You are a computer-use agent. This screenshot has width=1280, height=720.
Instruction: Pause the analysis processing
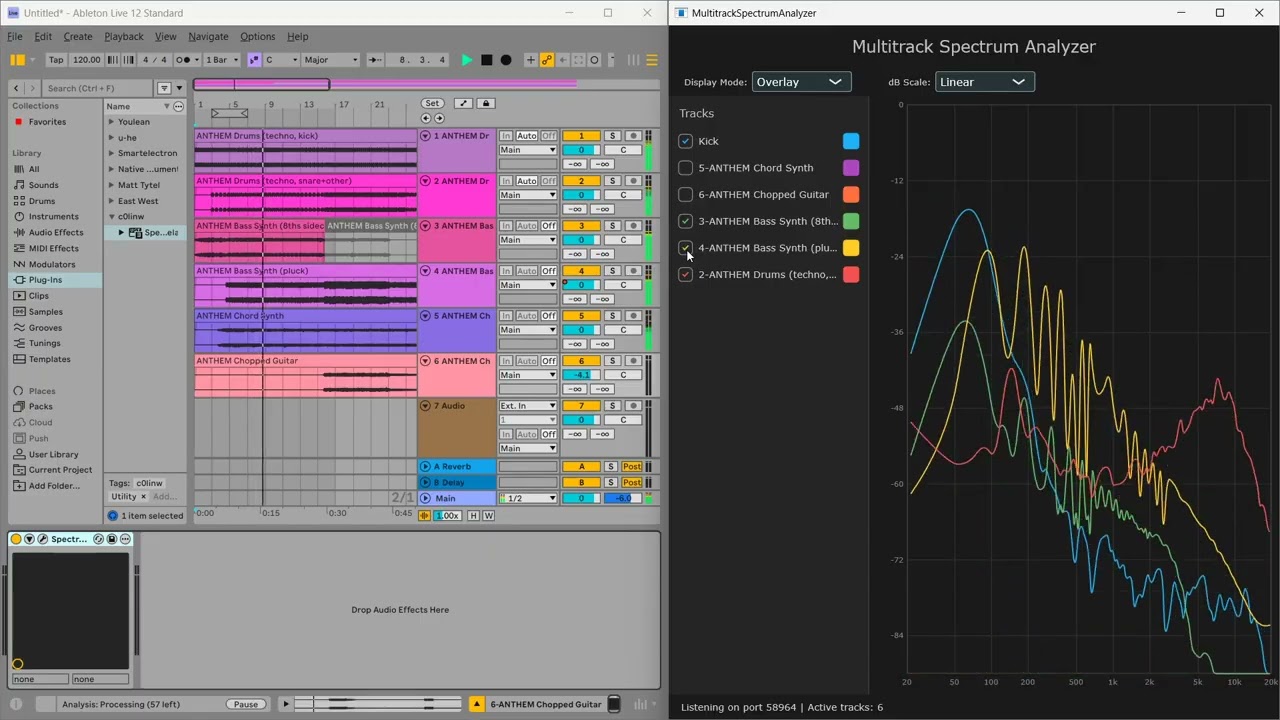(246, 704)
